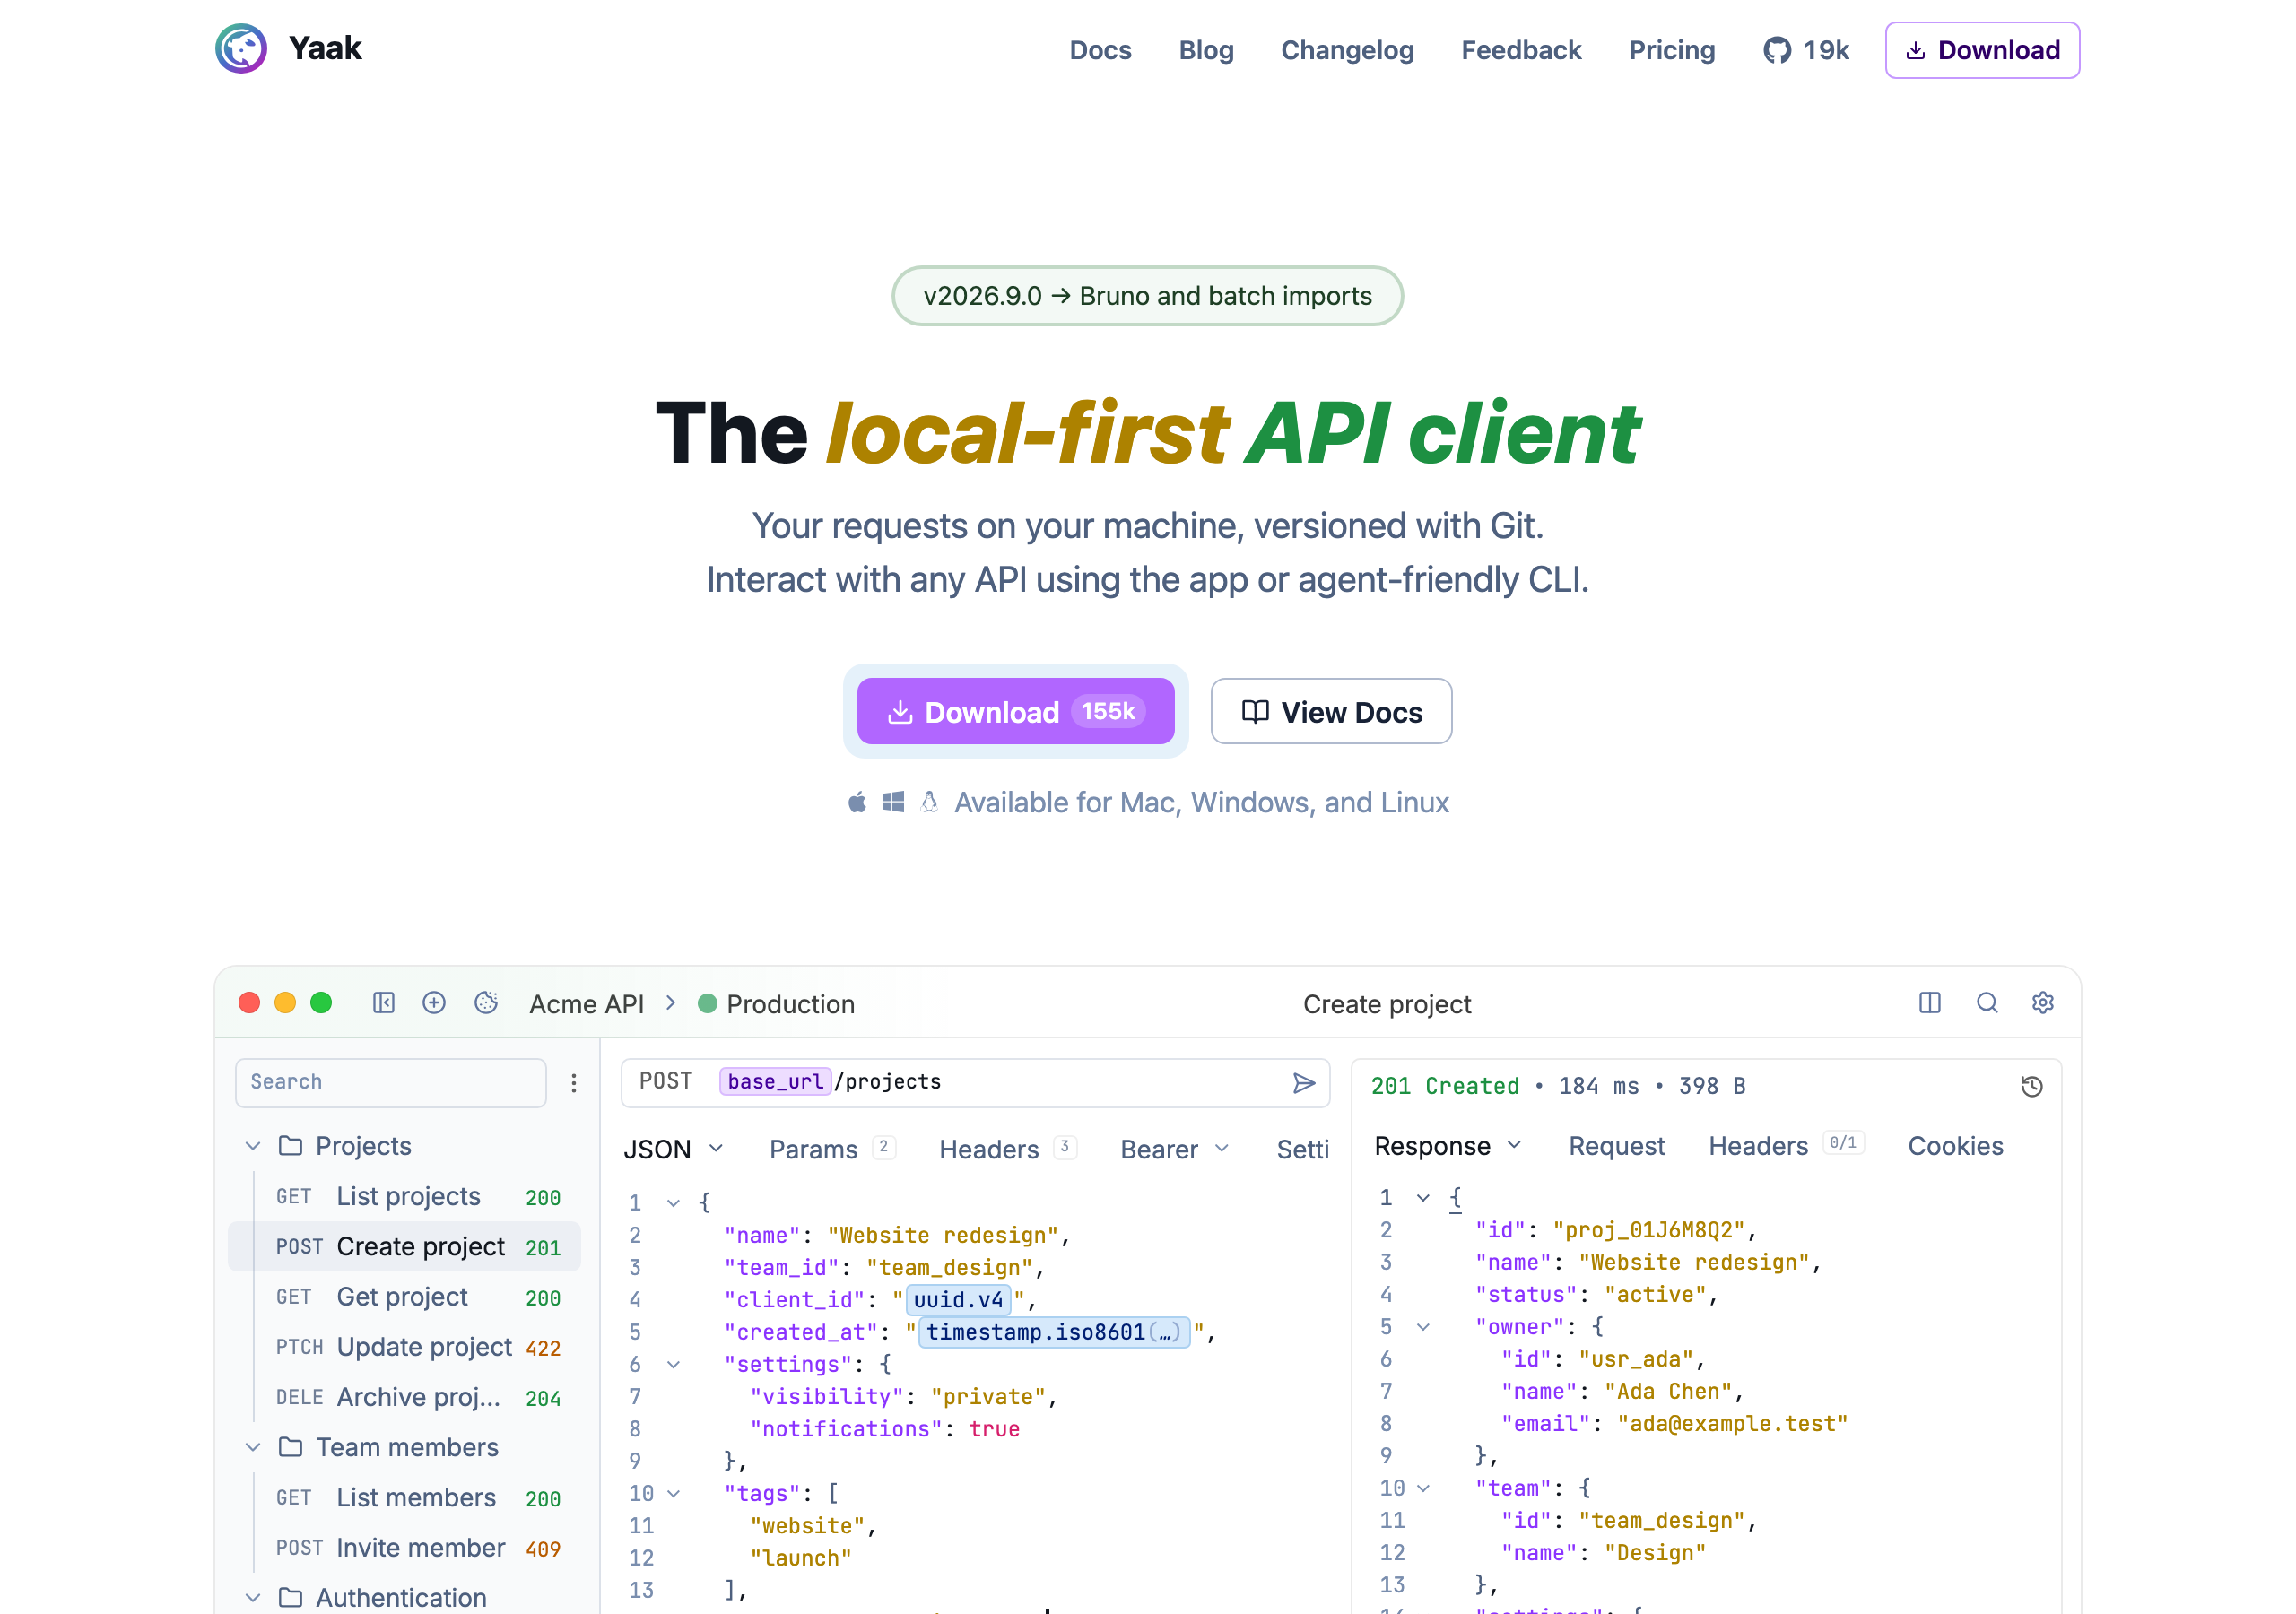Fold the owner object on response line 5
This screenshot has width=2296, height=1614.
[x=1423, y=1327]
